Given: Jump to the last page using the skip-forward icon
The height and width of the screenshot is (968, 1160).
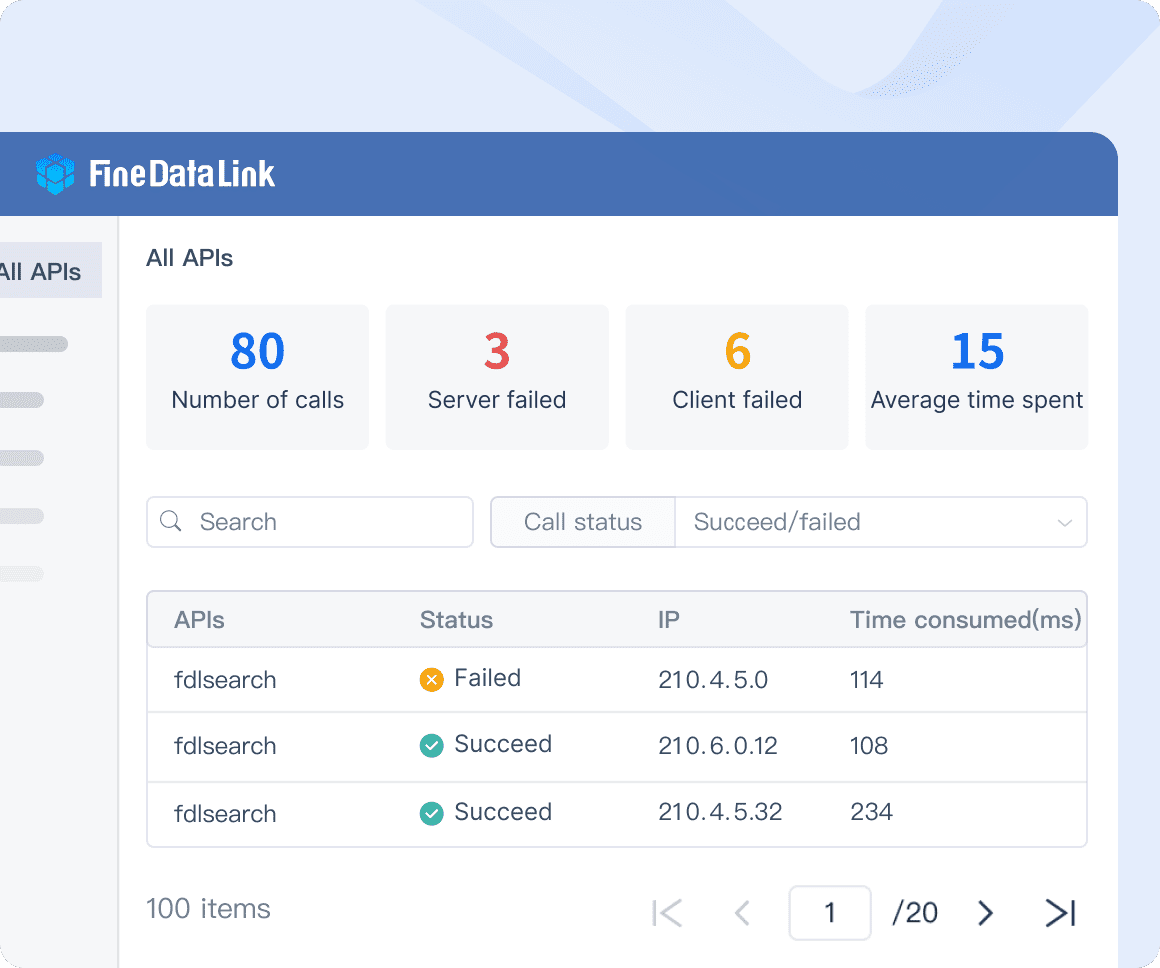Looking at the screenshot, I should 1059,912.
